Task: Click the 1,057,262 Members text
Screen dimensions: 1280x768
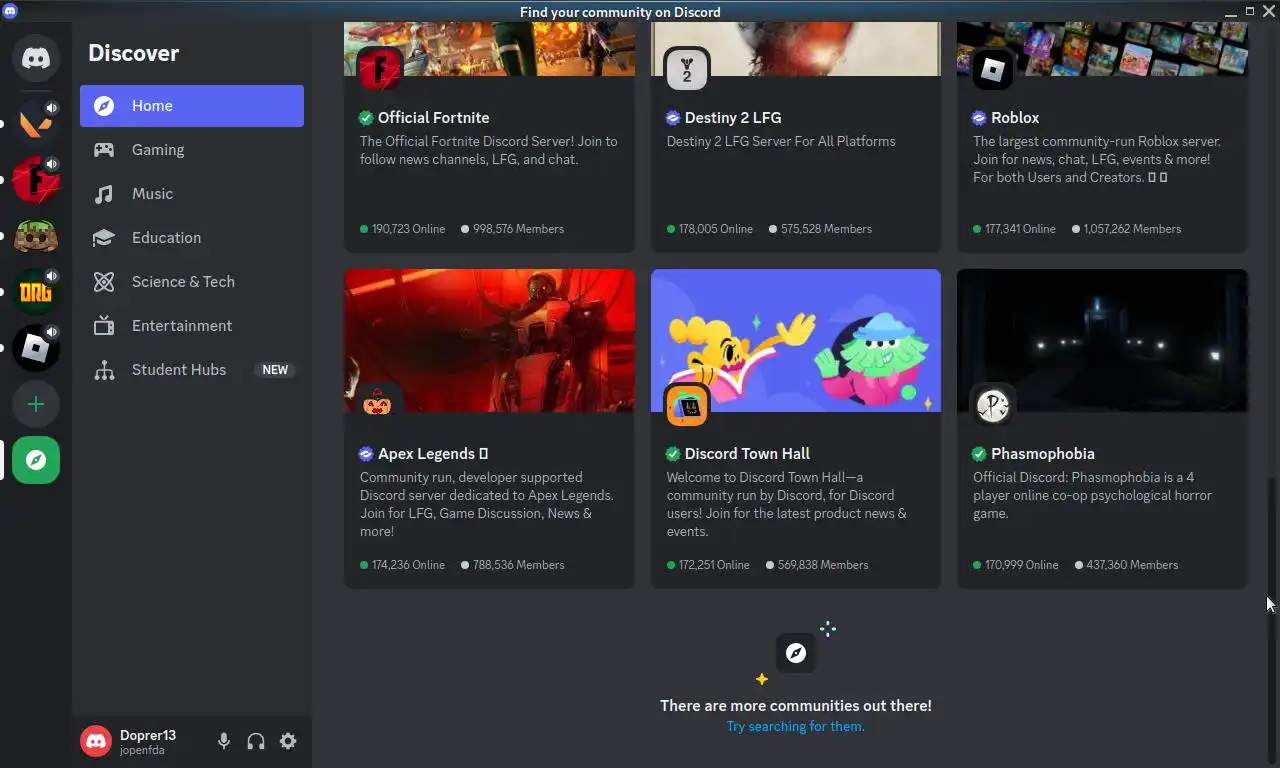Action: (x=1133, y=229)
